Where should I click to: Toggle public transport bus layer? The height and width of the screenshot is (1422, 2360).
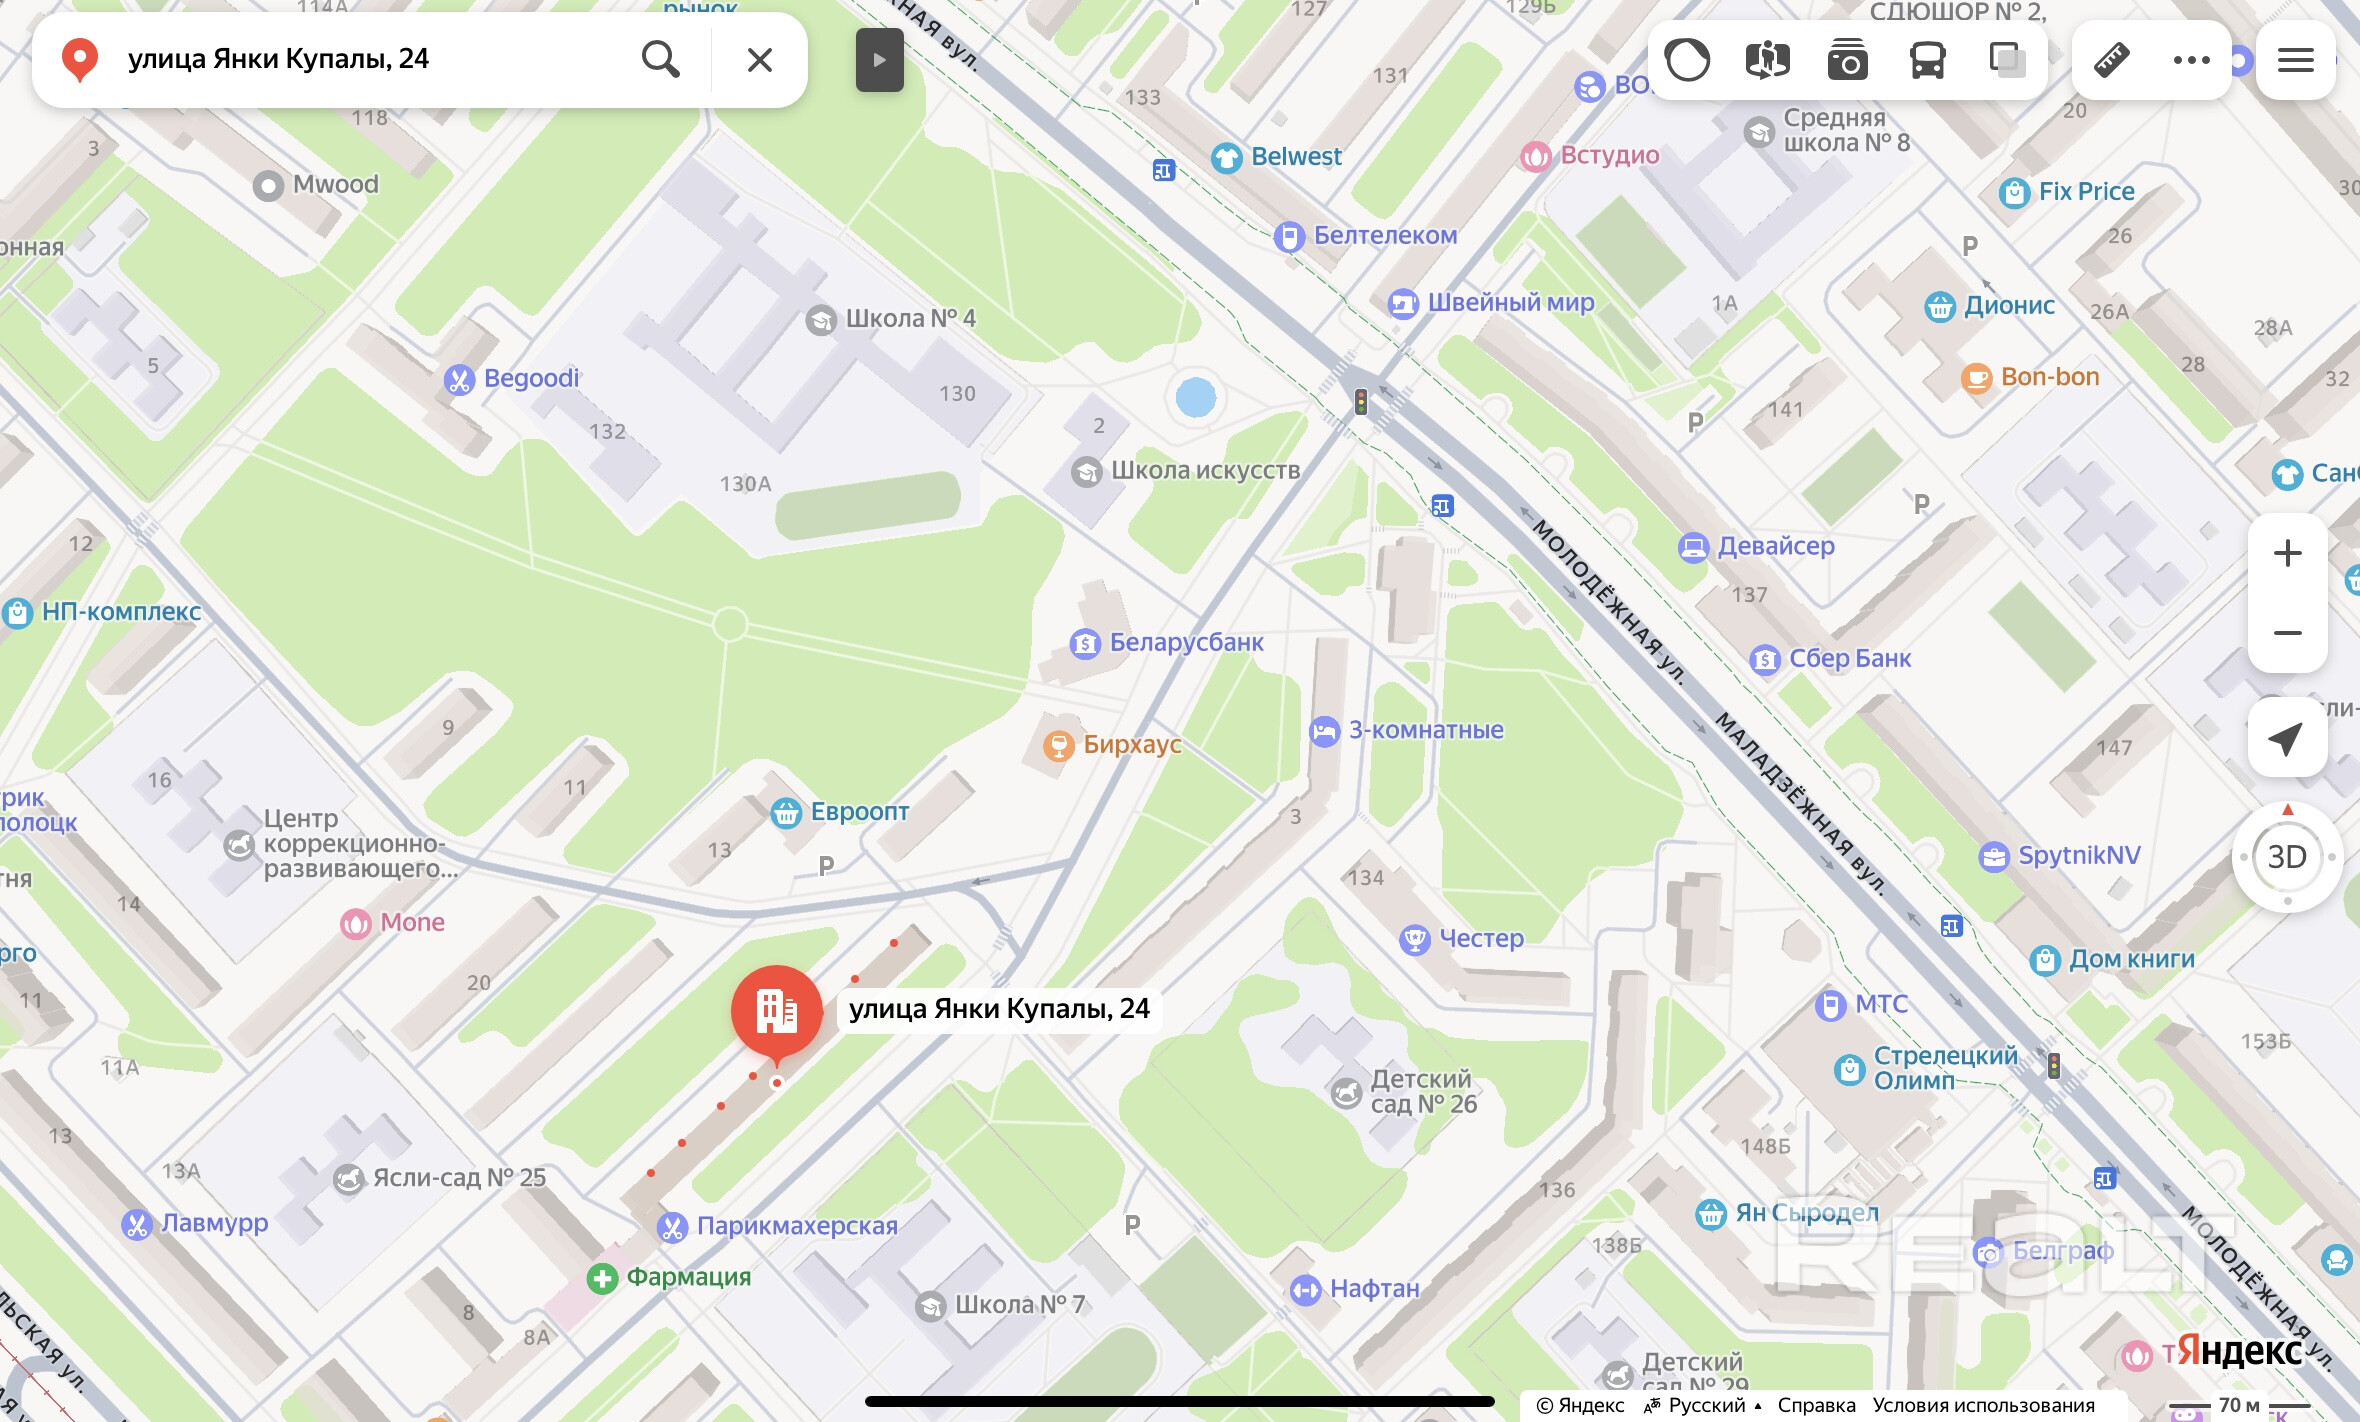point(1927,60)
